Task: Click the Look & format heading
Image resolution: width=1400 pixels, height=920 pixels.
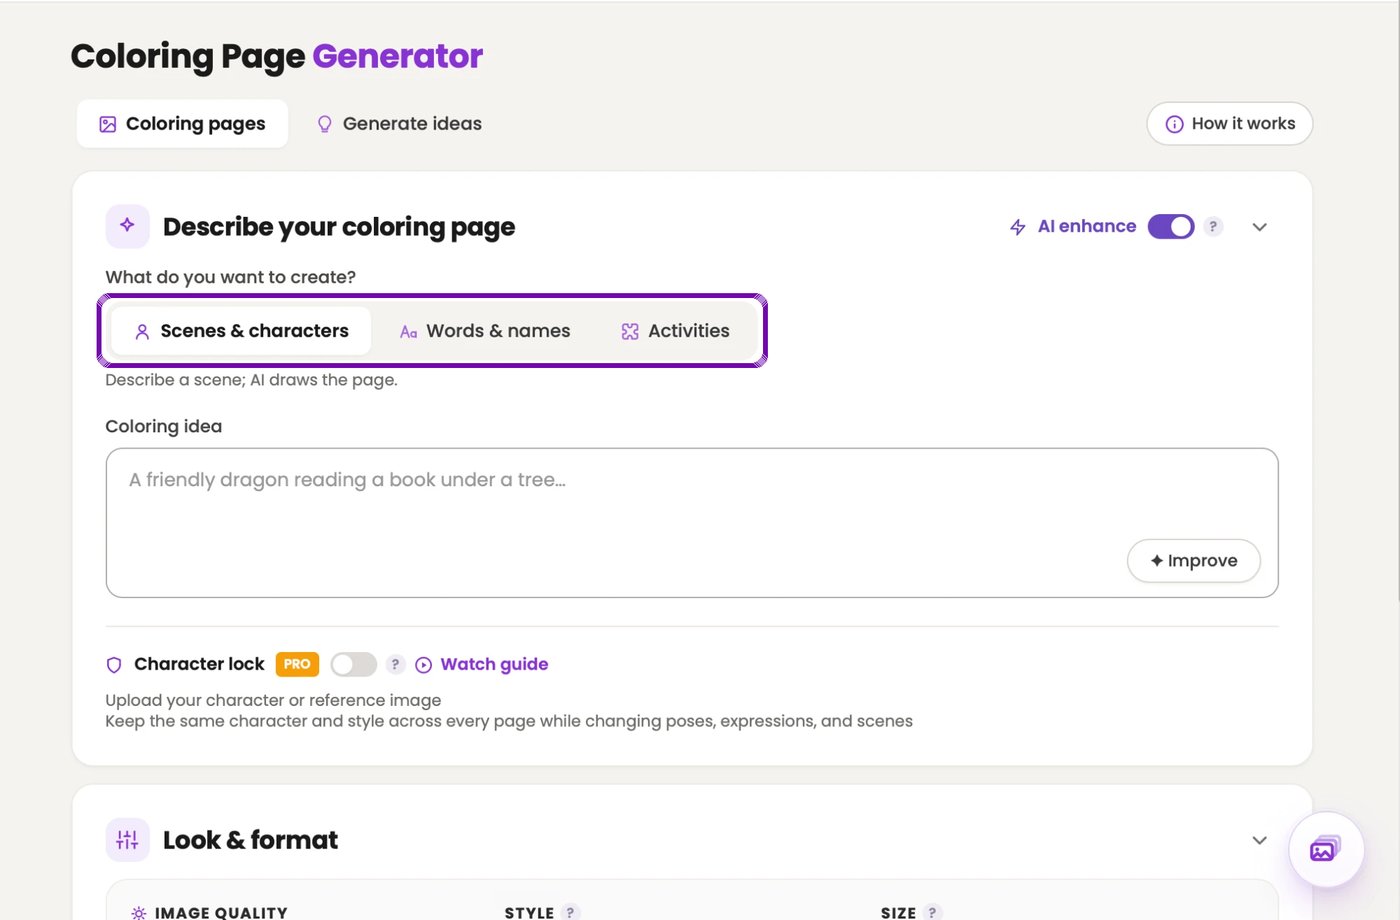Action: 250,840
